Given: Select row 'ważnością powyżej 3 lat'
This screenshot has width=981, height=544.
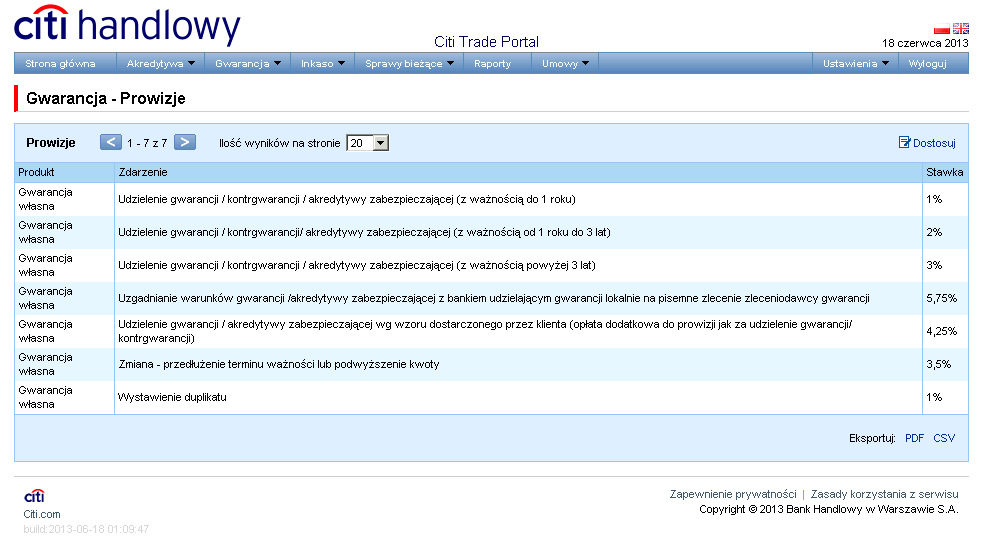Looking at the screenshot, I should coord(491,266).
